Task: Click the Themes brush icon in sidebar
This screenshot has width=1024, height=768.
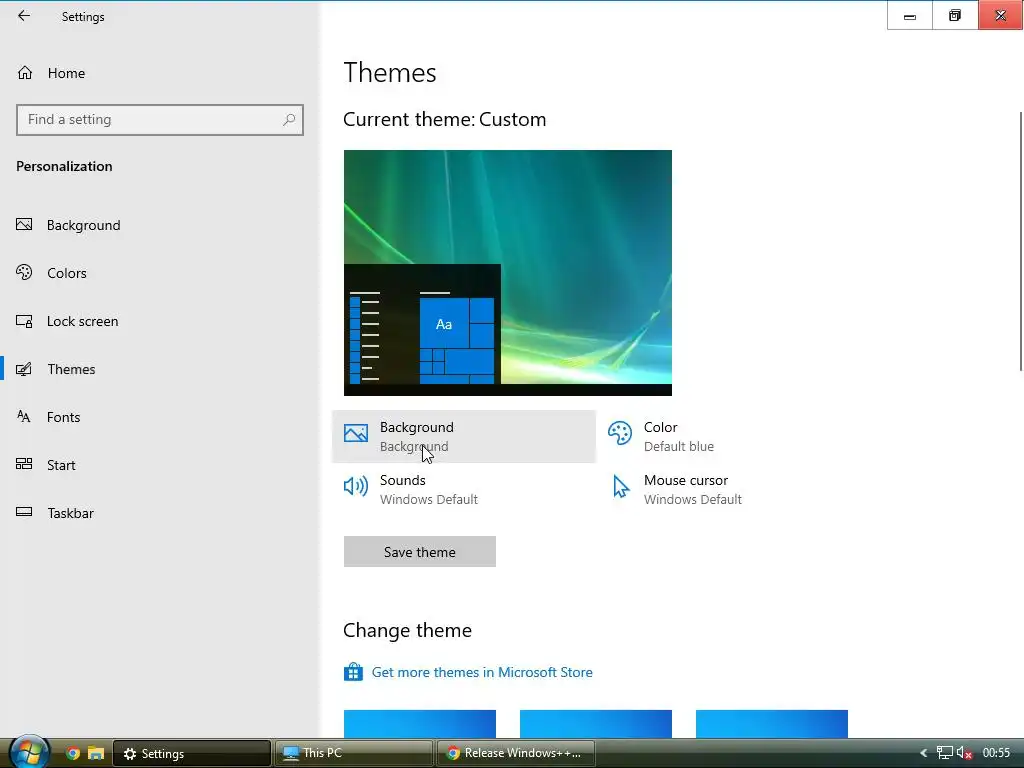Action: [24, 369]
